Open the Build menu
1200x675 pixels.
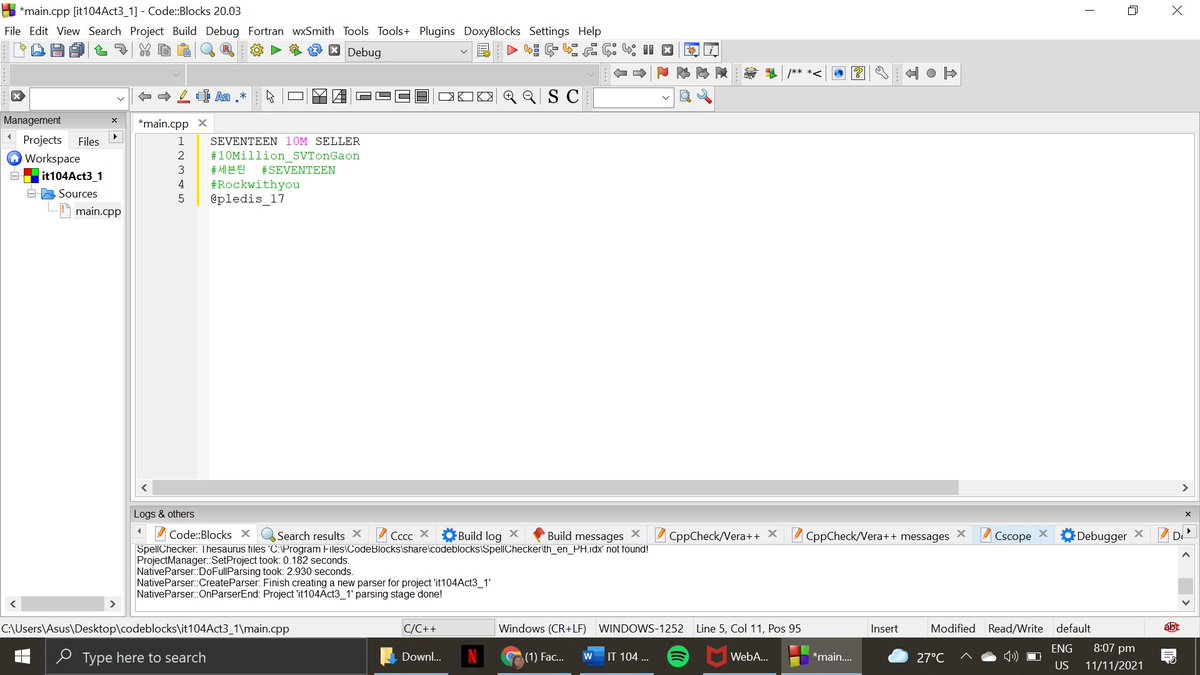tap(184, 31)
